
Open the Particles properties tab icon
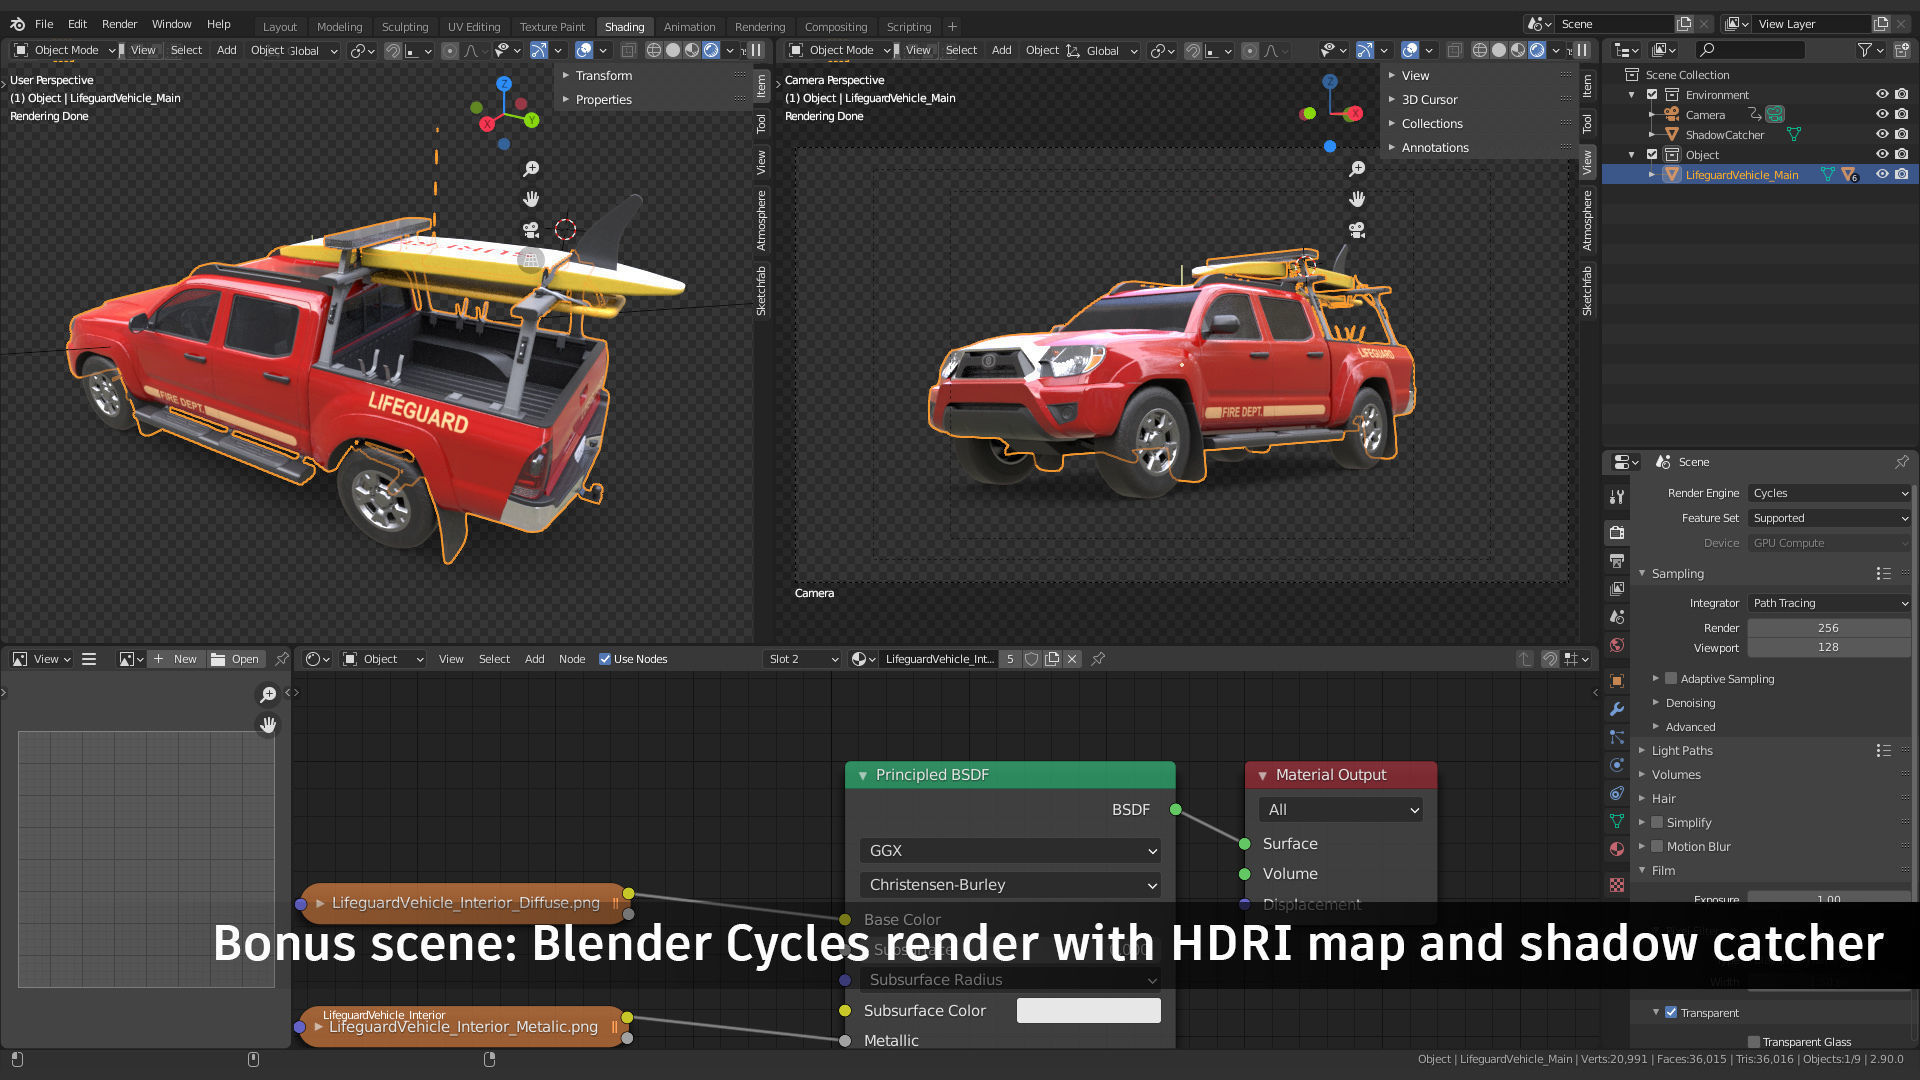pyautogui.click(x=1617, y=737)
